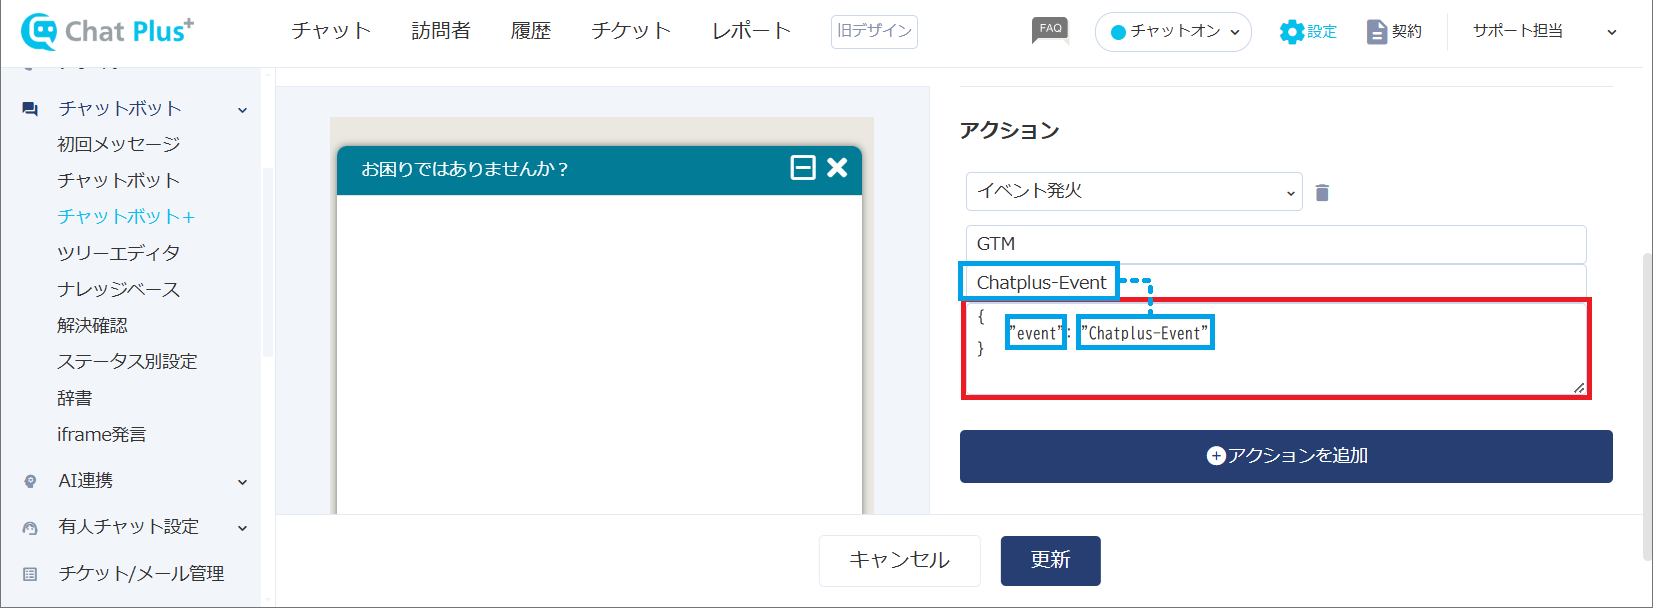
Task: Select ナレッジベース in sidebar
Action: point(119,289)
